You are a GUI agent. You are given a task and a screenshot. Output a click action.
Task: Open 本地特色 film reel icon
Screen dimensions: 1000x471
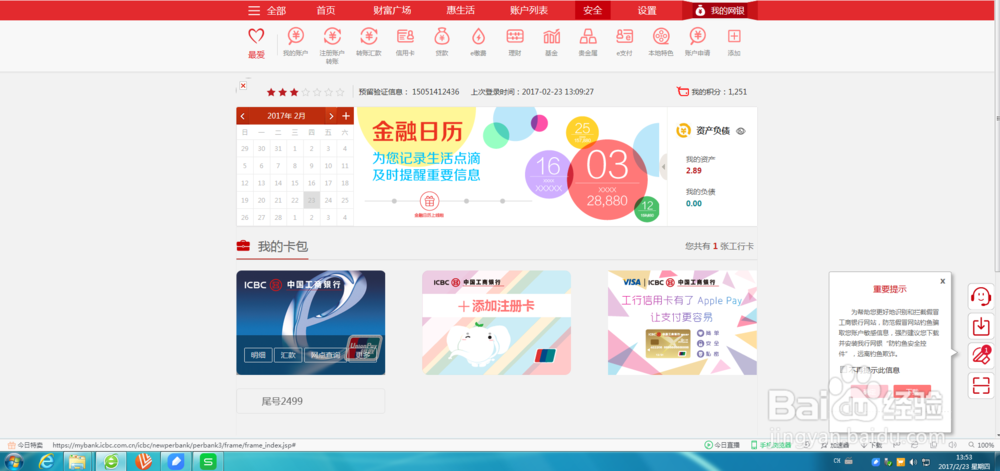661,36
